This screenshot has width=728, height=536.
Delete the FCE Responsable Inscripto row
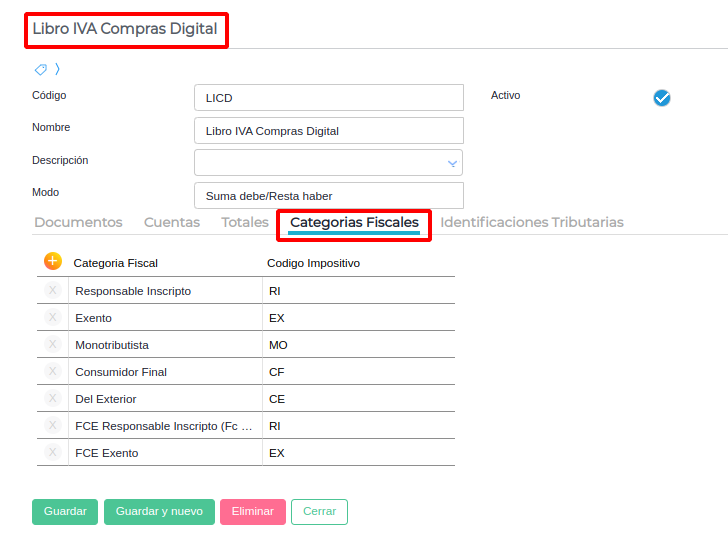pos(53,426)
